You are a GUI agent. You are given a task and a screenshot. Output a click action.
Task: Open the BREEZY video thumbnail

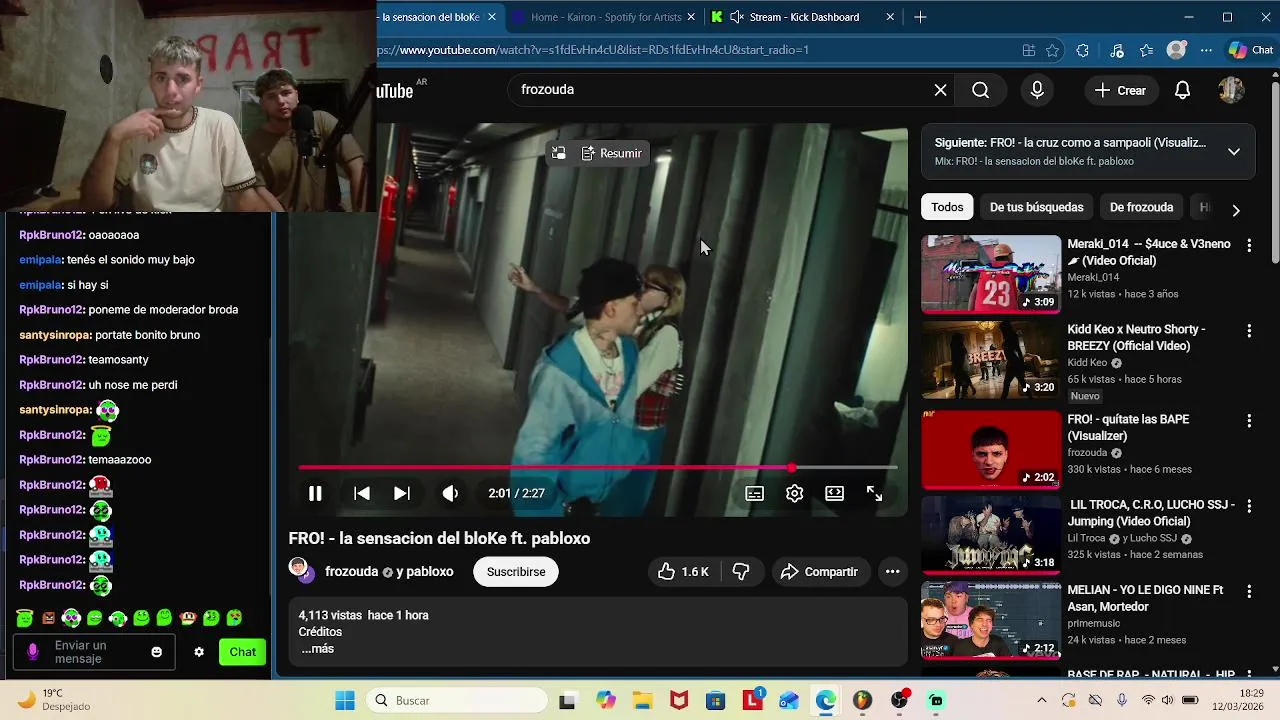991,360
